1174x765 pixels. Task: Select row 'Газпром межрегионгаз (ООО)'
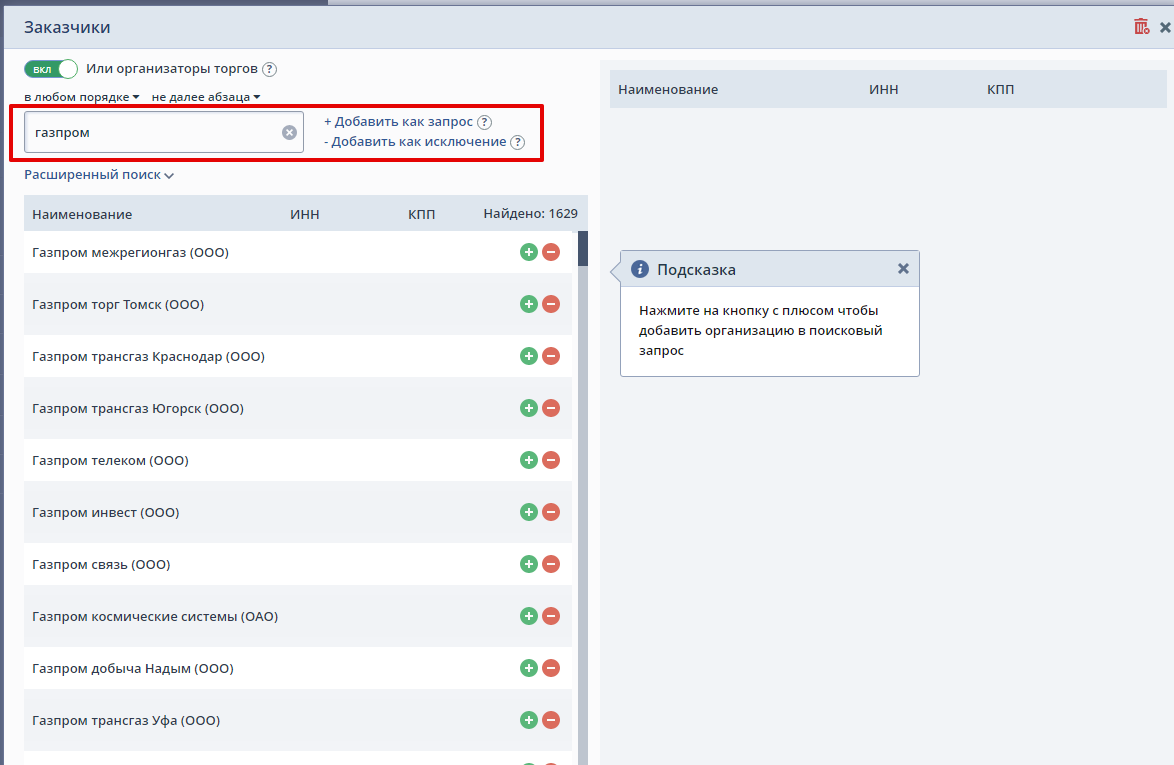click(x=298, y=252)
